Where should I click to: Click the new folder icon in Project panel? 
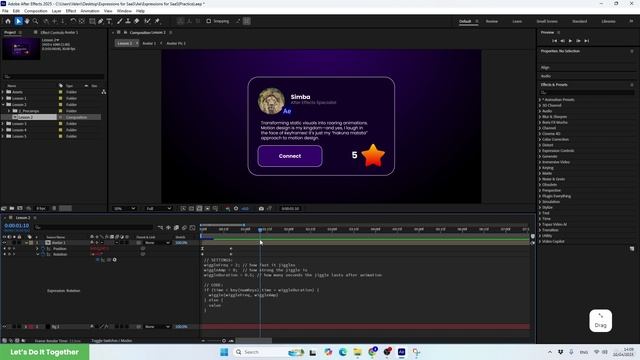(12, 209)
